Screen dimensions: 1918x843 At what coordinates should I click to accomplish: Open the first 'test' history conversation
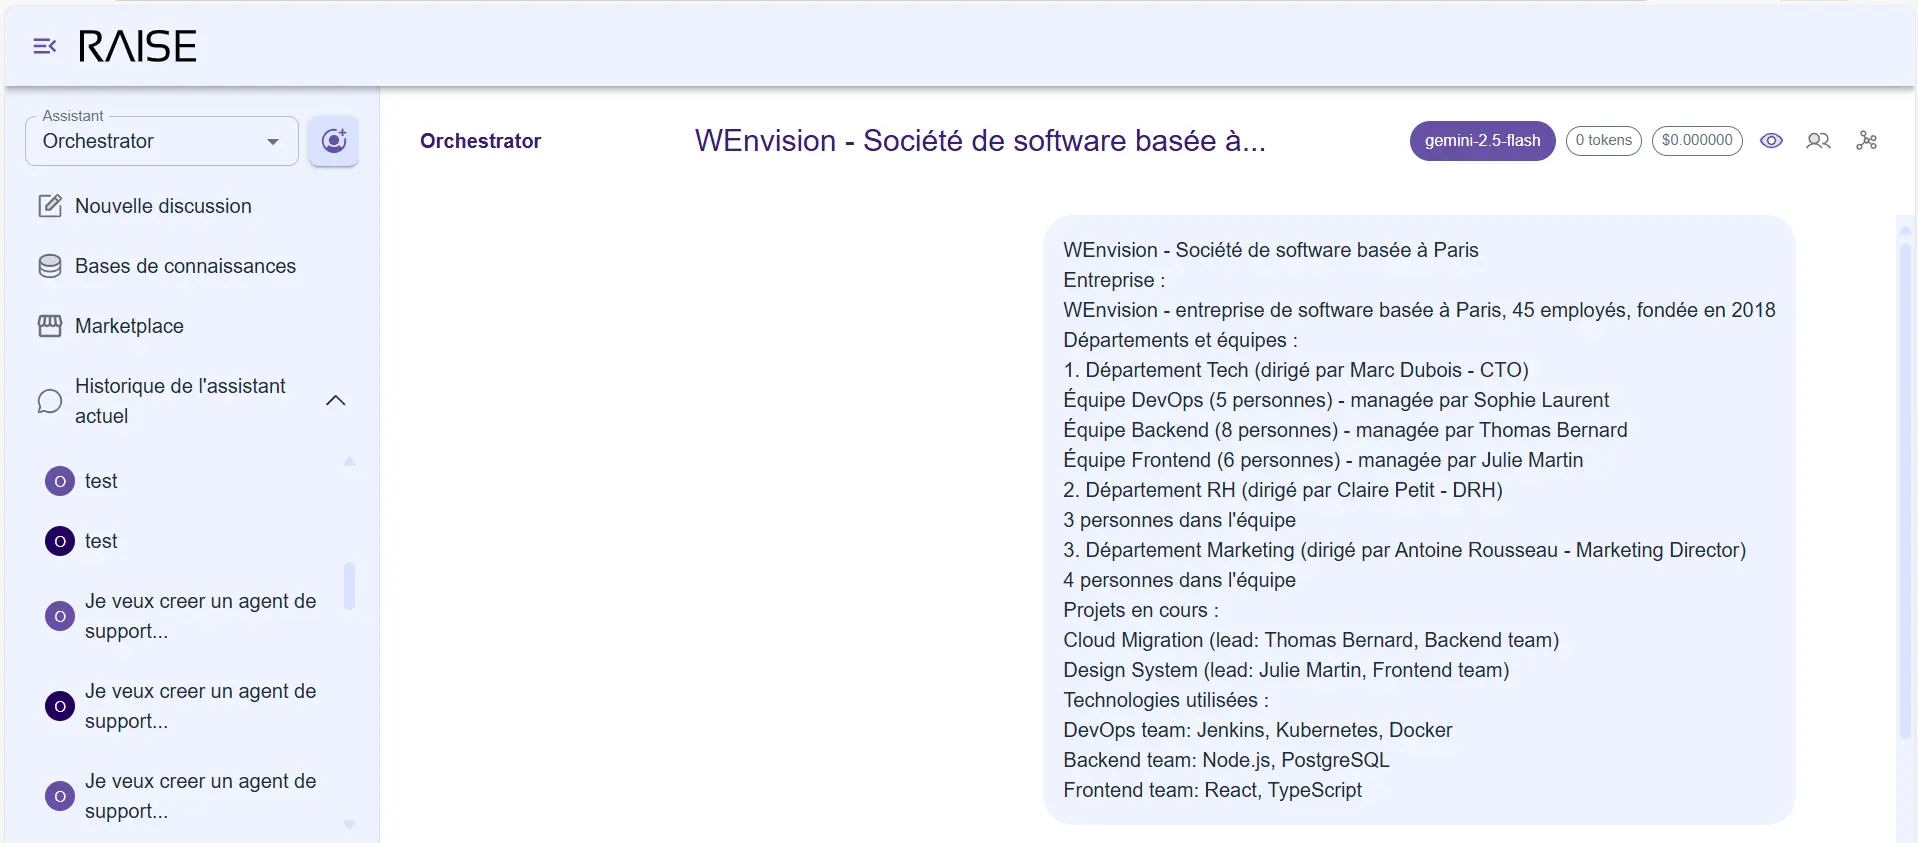tap(101, 481)
